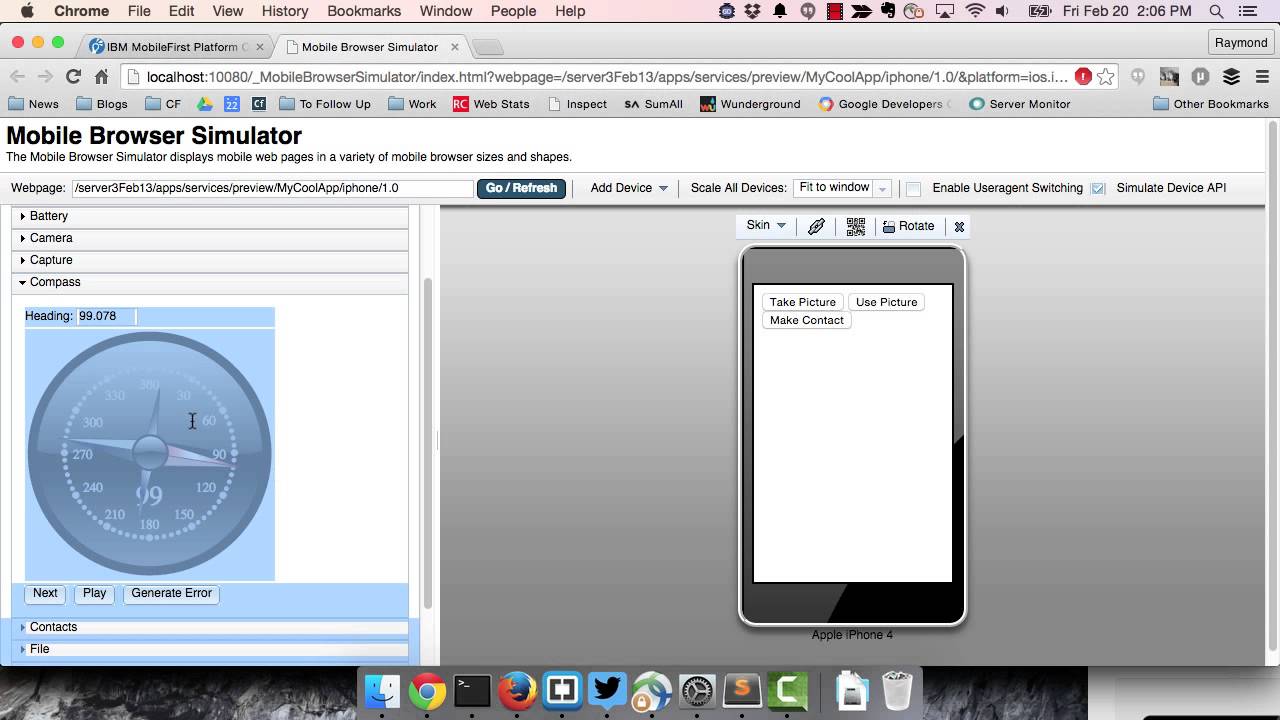The image size is (1280, 720).
Task: Click Generate Error button
Action: point(172,593)
